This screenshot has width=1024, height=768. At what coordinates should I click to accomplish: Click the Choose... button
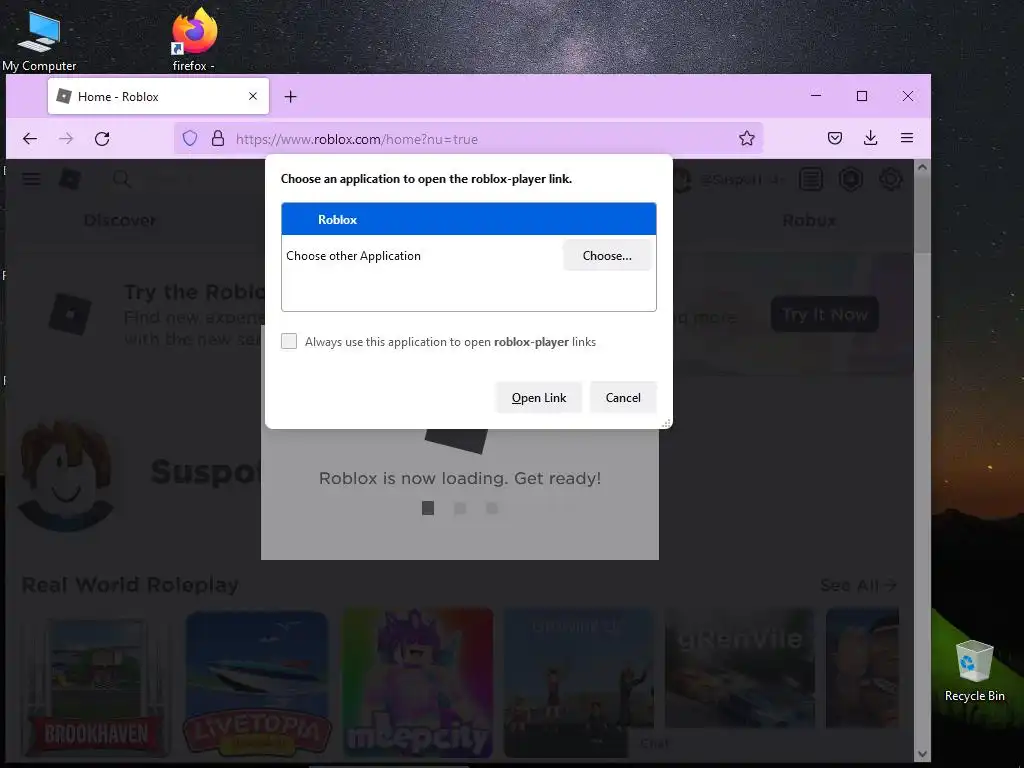(607, 255)
